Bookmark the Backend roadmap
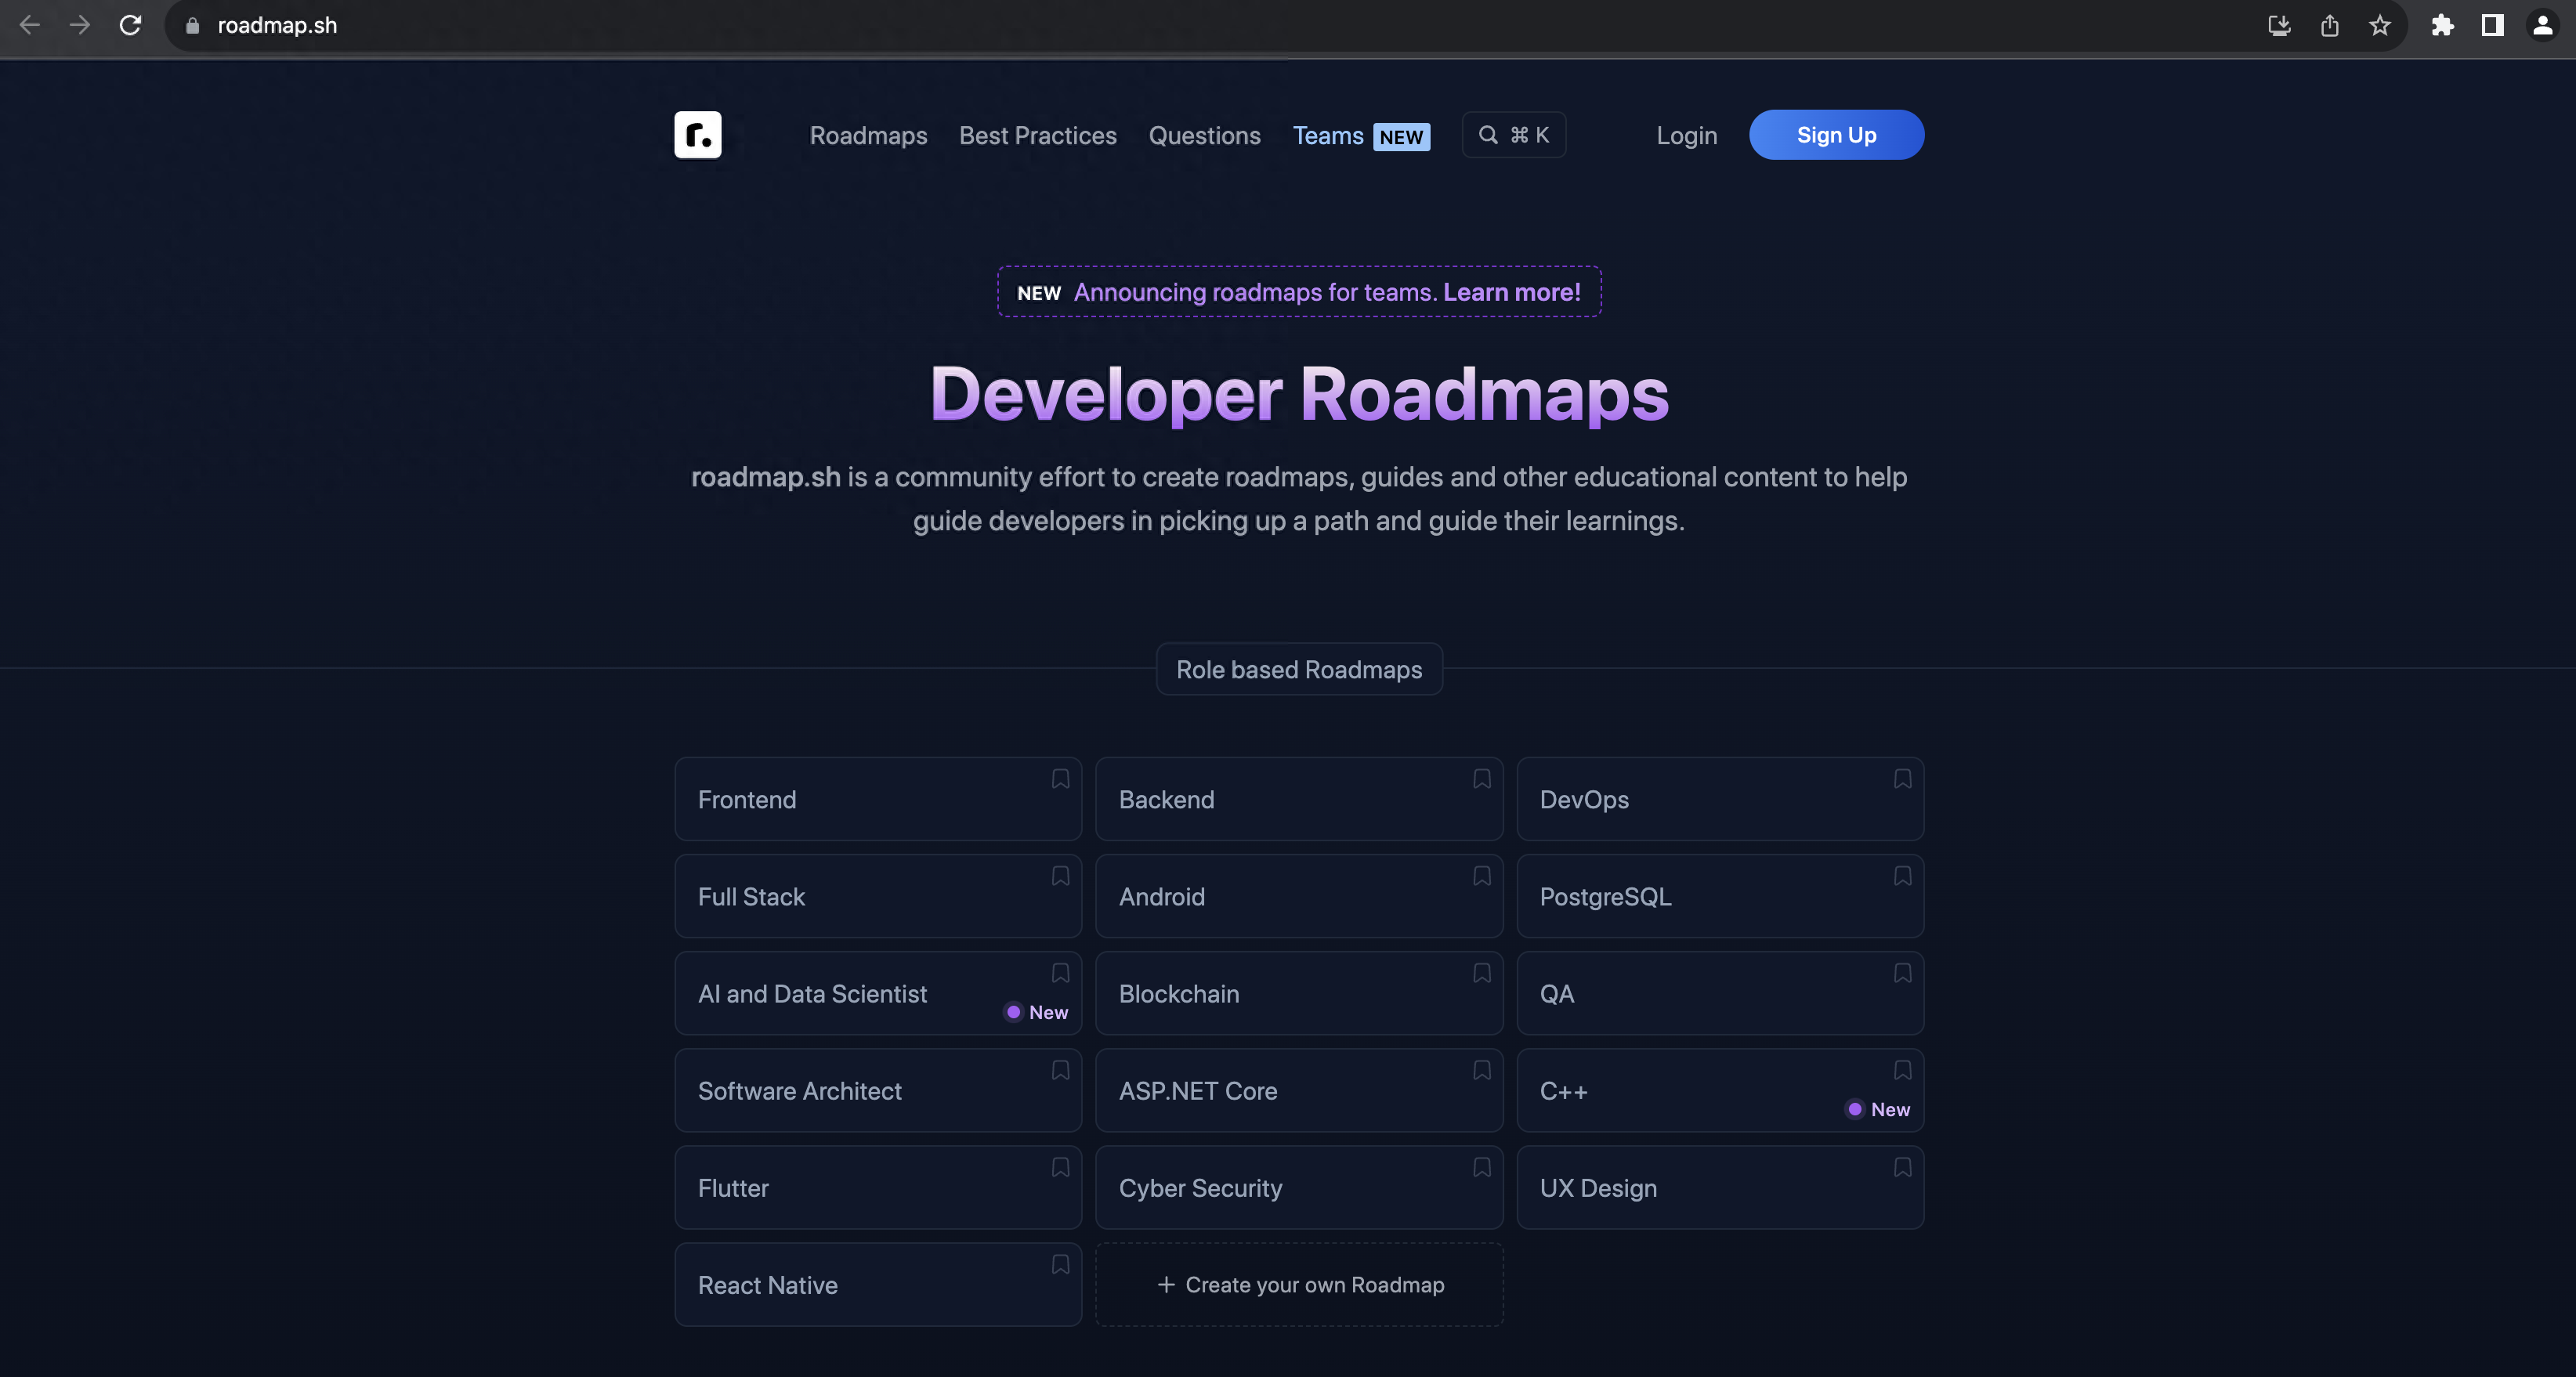Screen dimensions: 2576x1377 (1482, 779)
